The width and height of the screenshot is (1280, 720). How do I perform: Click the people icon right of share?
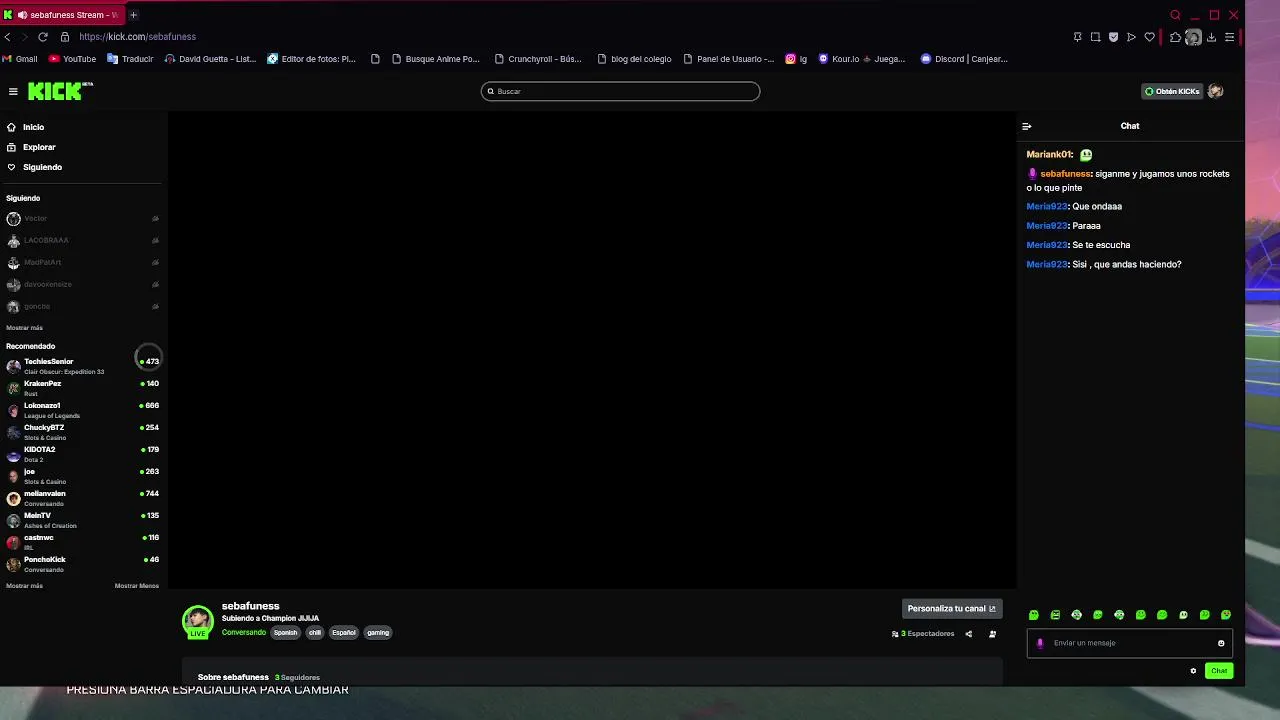tap(992, 634)
